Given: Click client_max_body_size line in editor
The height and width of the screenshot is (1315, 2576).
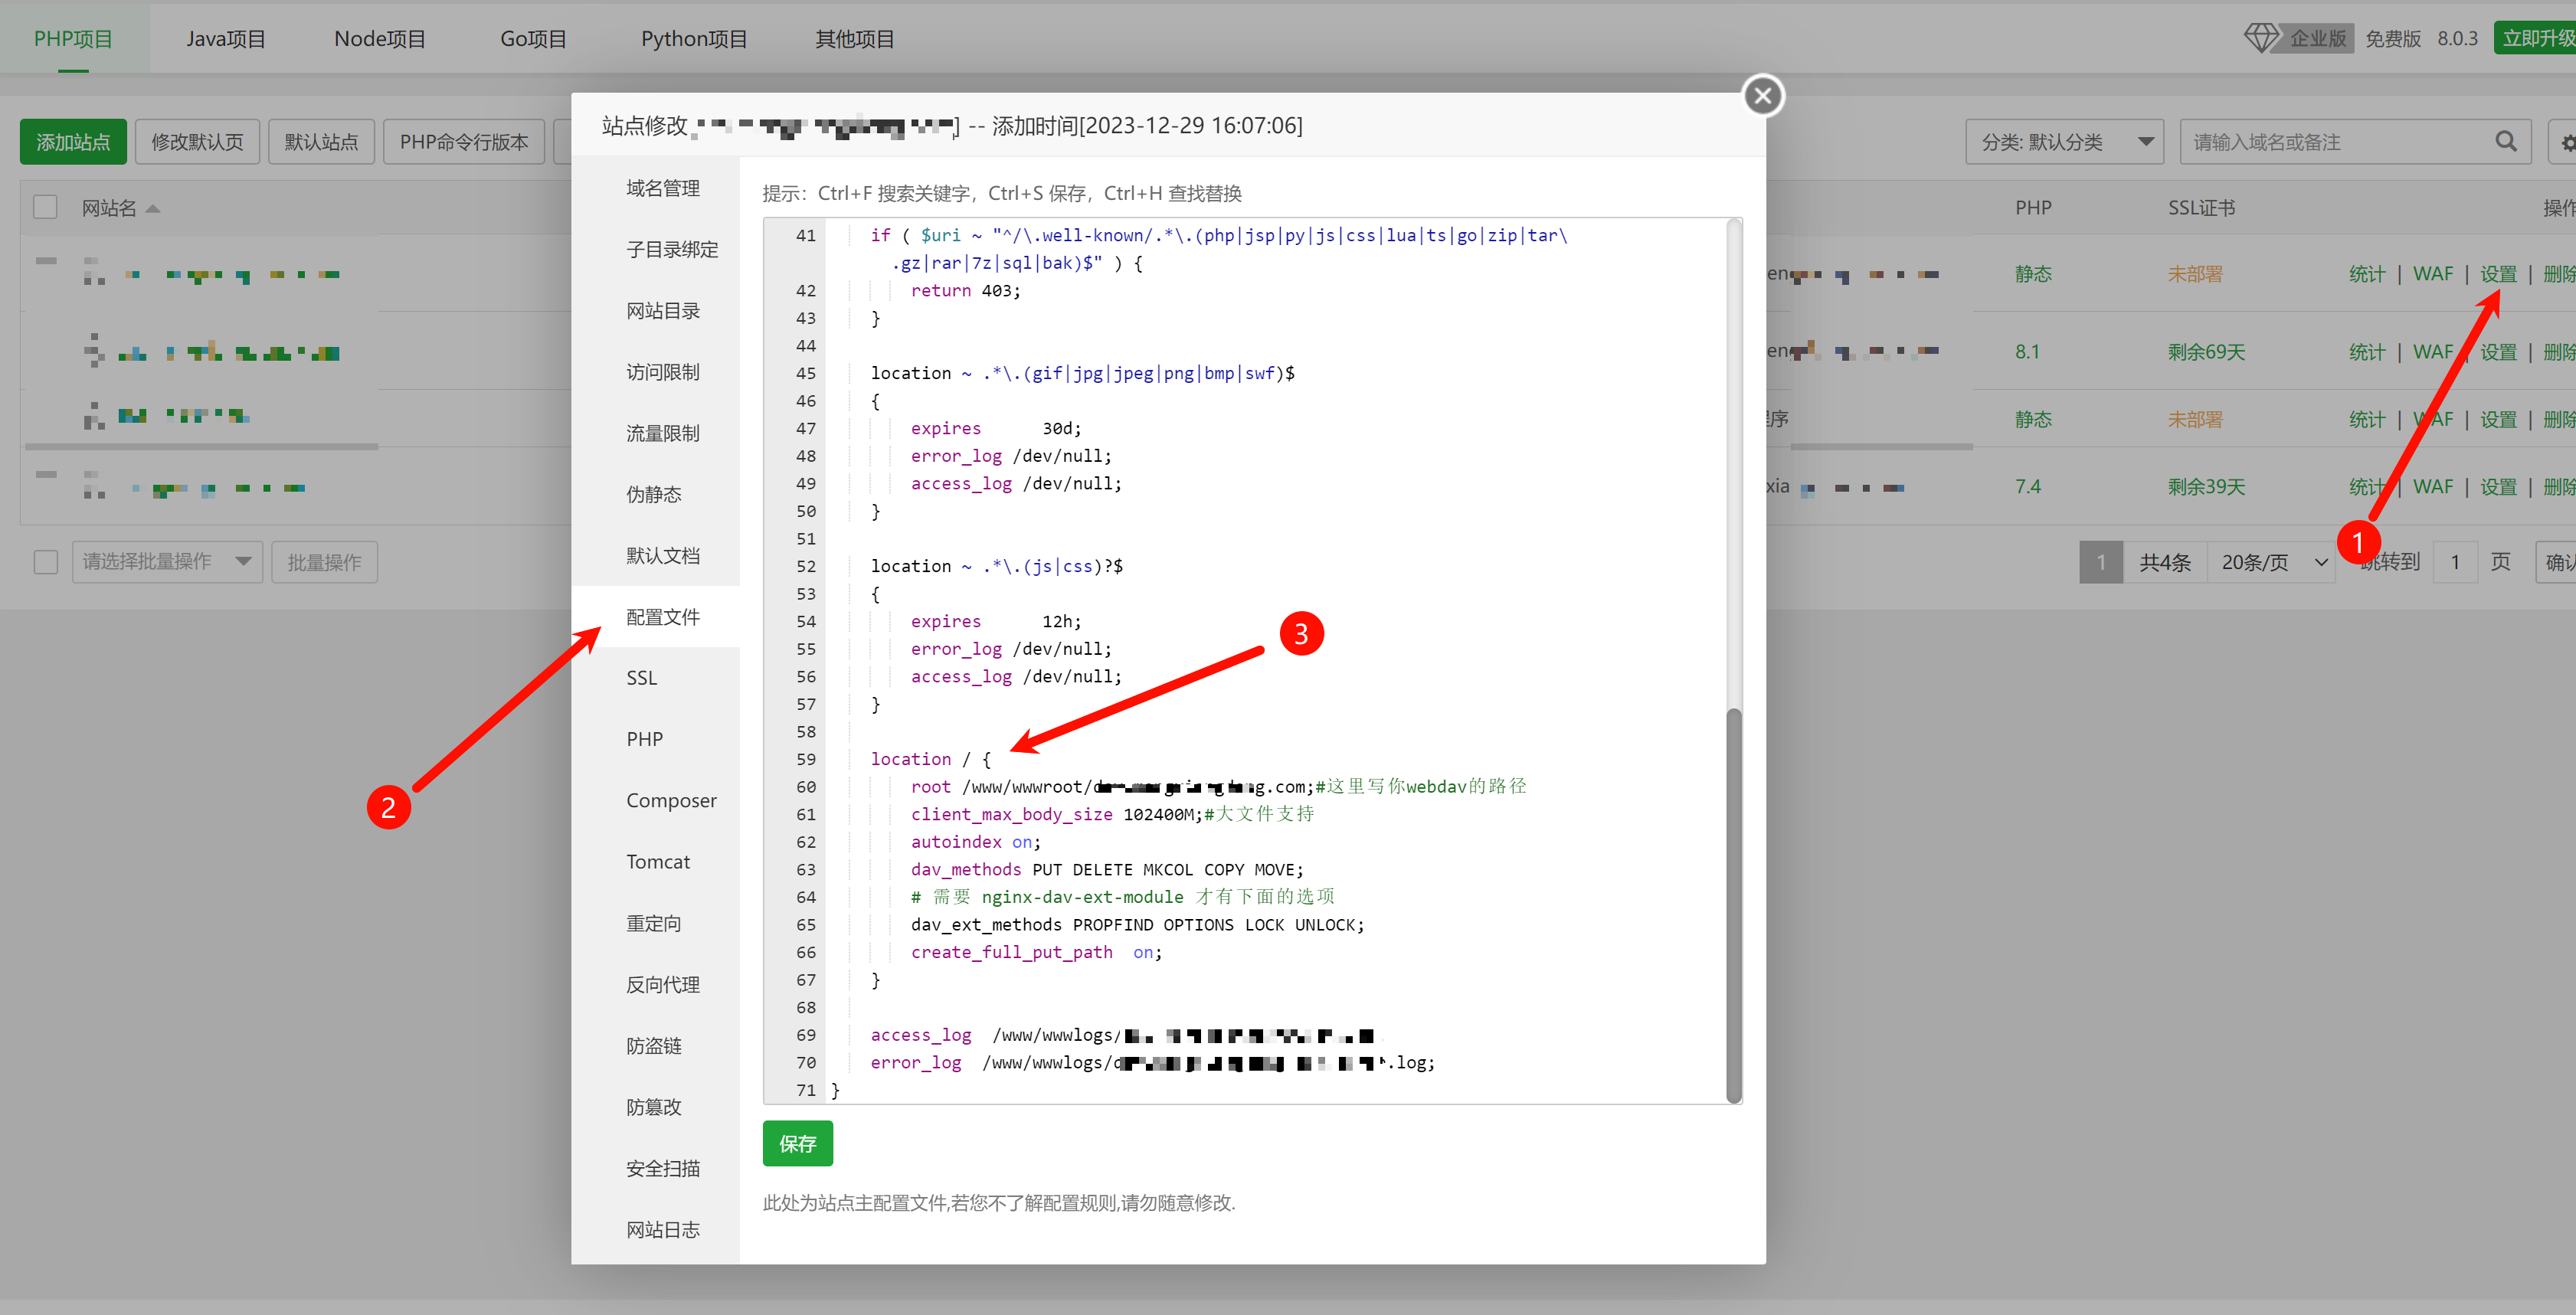Looking at the screenshot, I should pyautogui.click(x=1112, y=815).
